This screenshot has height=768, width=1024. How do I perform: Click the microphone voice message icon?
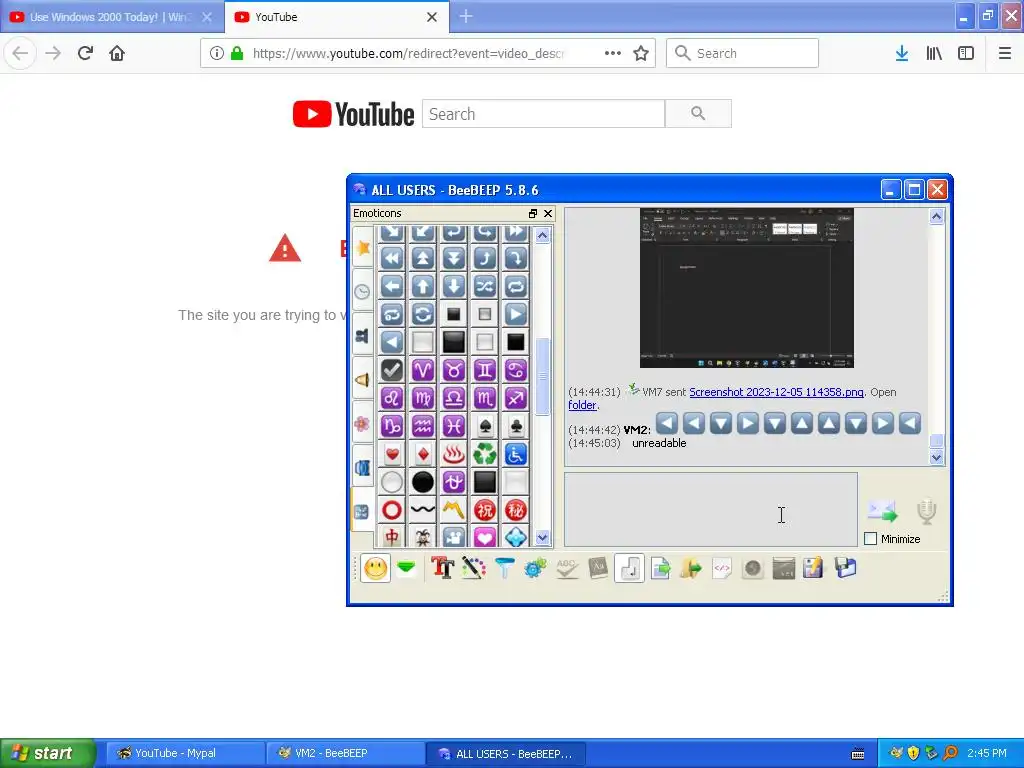coord(926,511)
